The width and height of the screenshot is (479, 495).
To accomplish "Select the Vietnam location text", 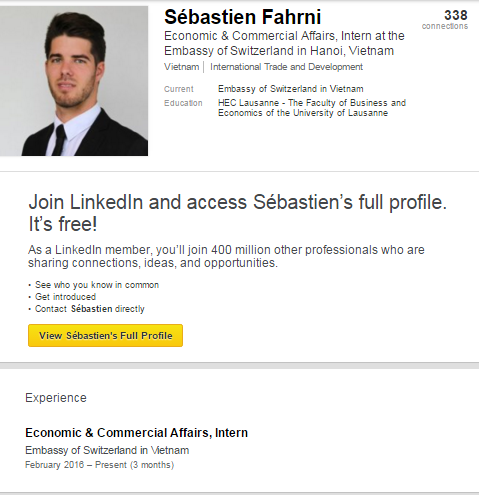I will click(181, 67).
